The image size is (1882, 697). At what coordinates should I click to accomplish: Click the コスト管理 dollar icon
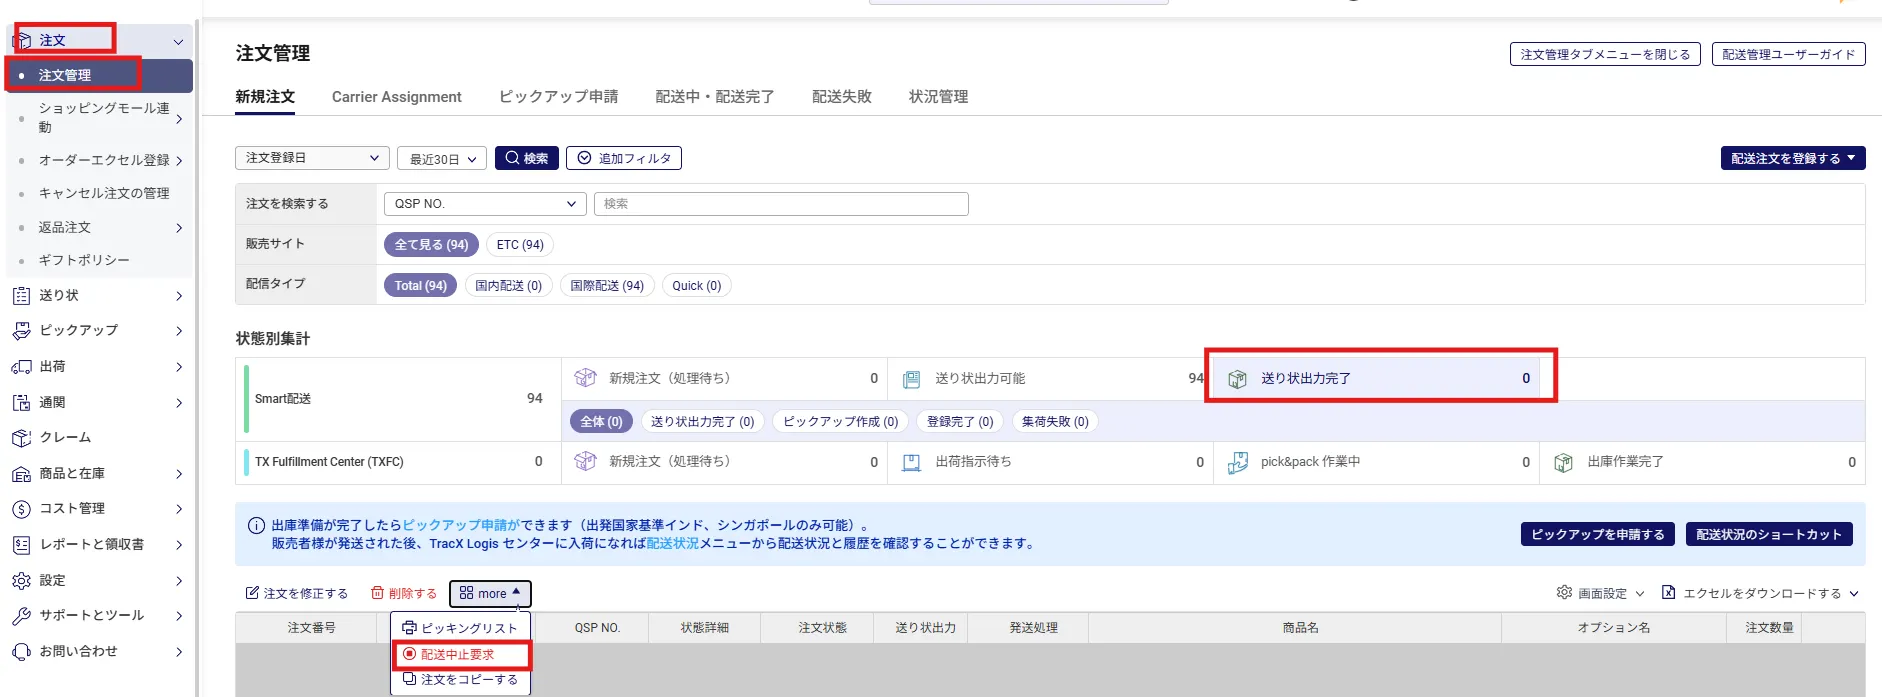coord(21,509)
